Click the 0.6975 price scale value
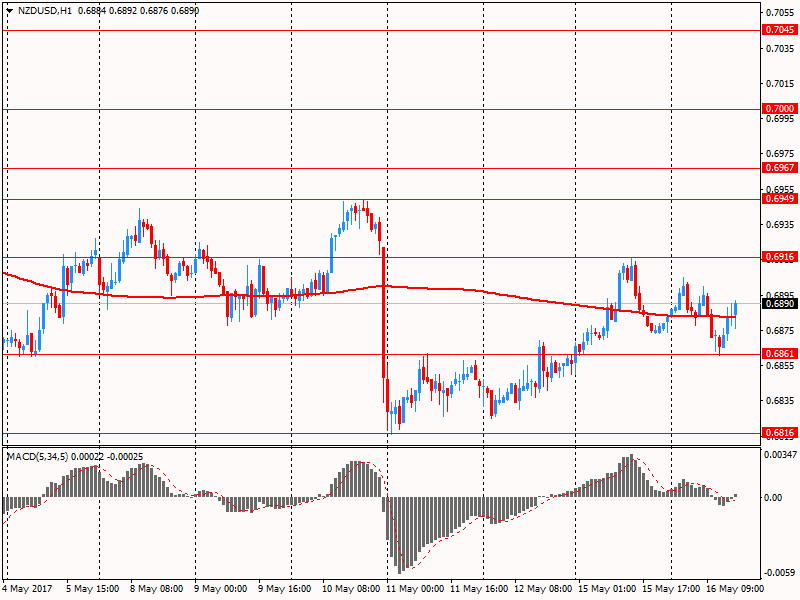 tap(781, 154)
